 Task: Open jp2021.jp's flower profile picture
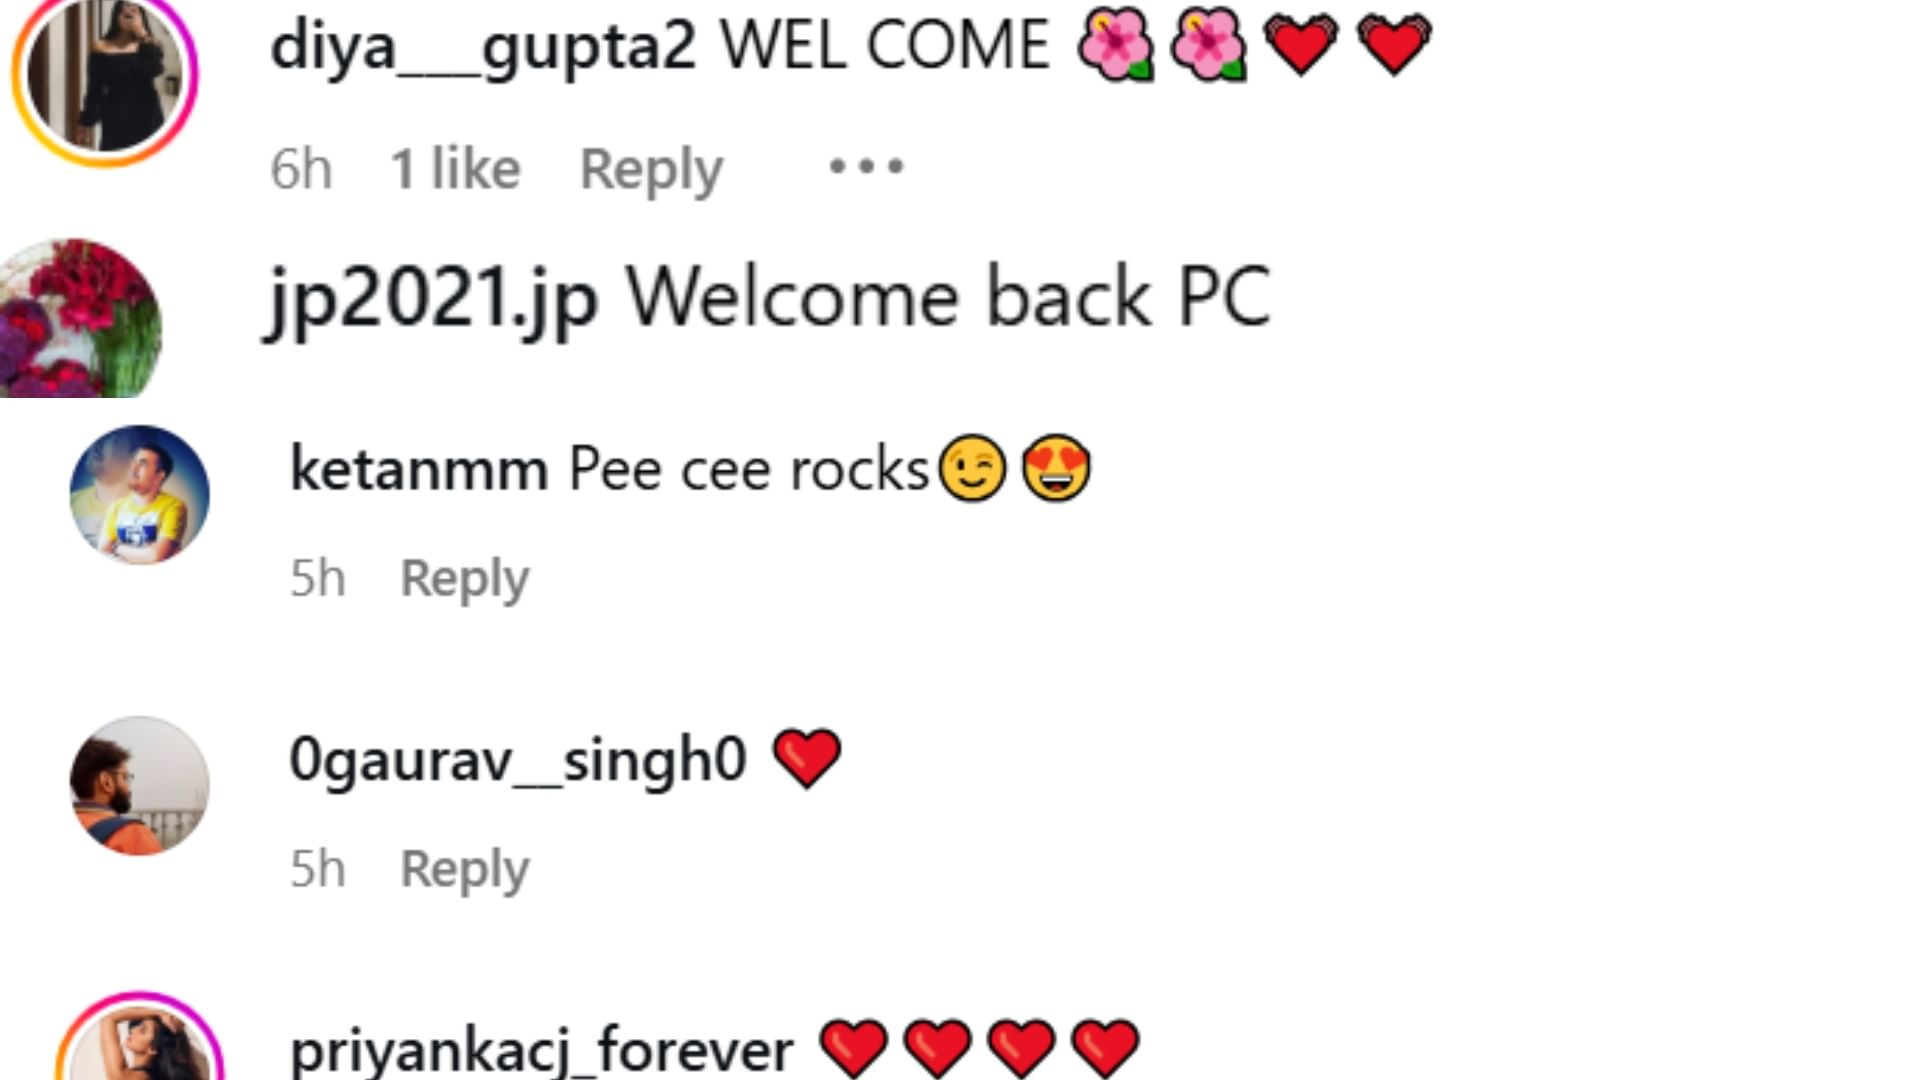(x=79, y=318)
